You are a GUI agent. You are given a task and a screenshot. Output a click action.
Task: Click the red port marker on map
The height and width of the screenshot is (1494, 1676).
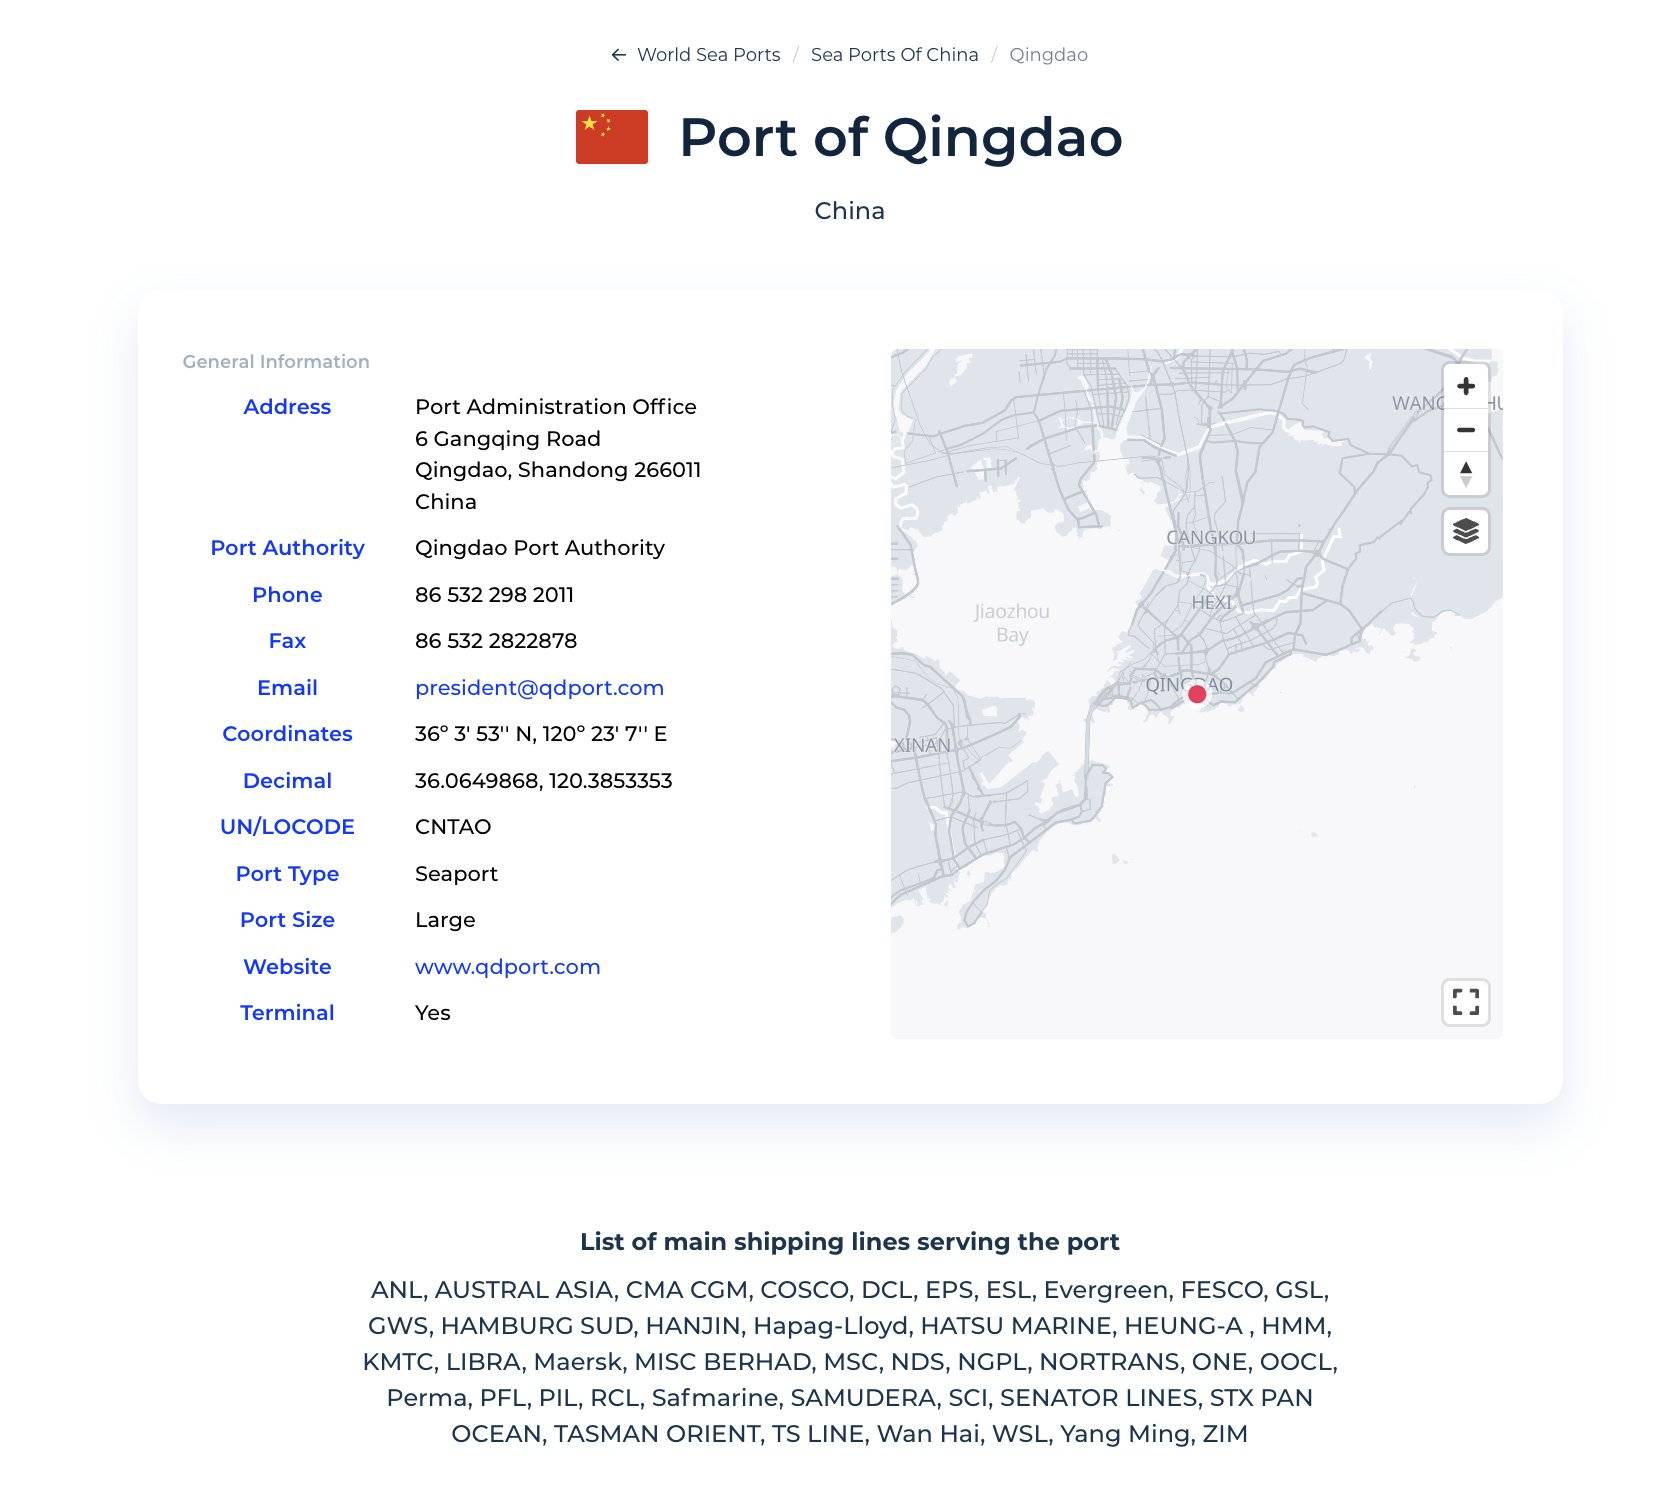pos(1196,694)
